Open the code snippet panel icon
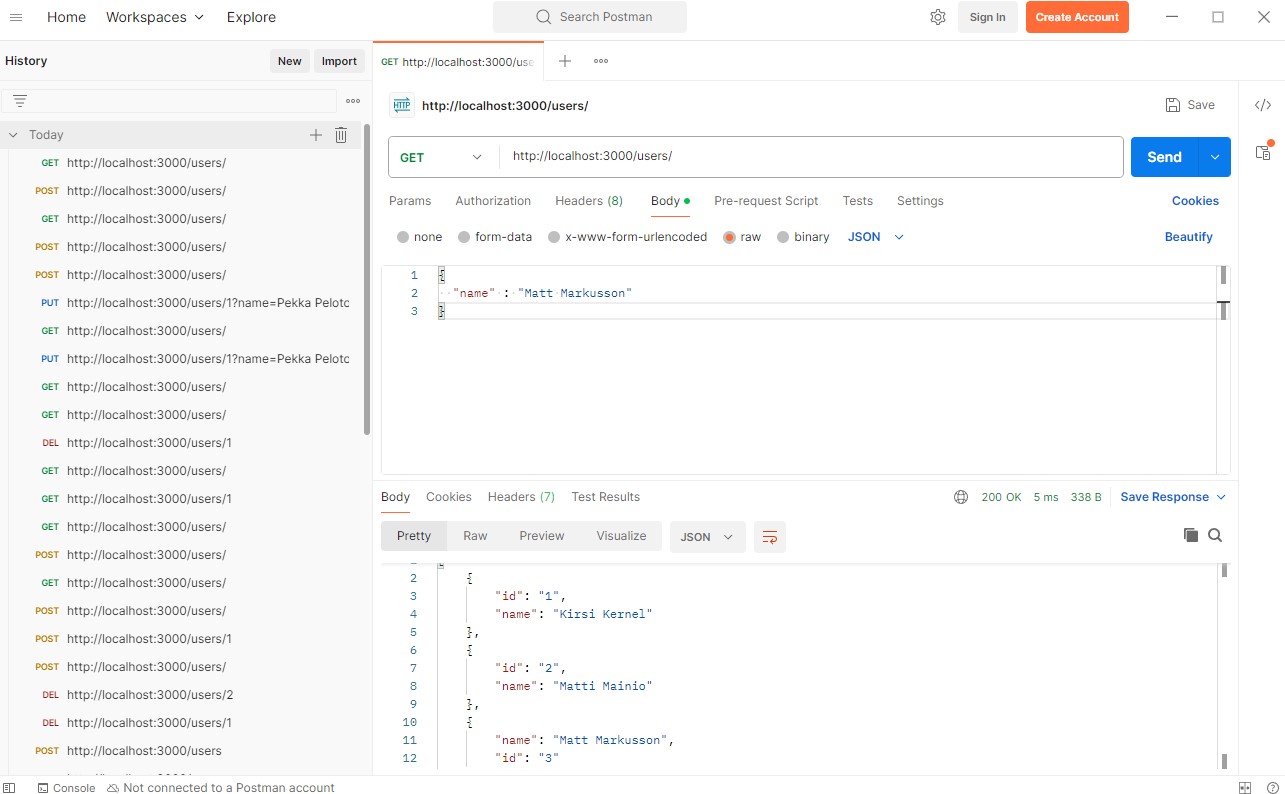 point(1263,105)
